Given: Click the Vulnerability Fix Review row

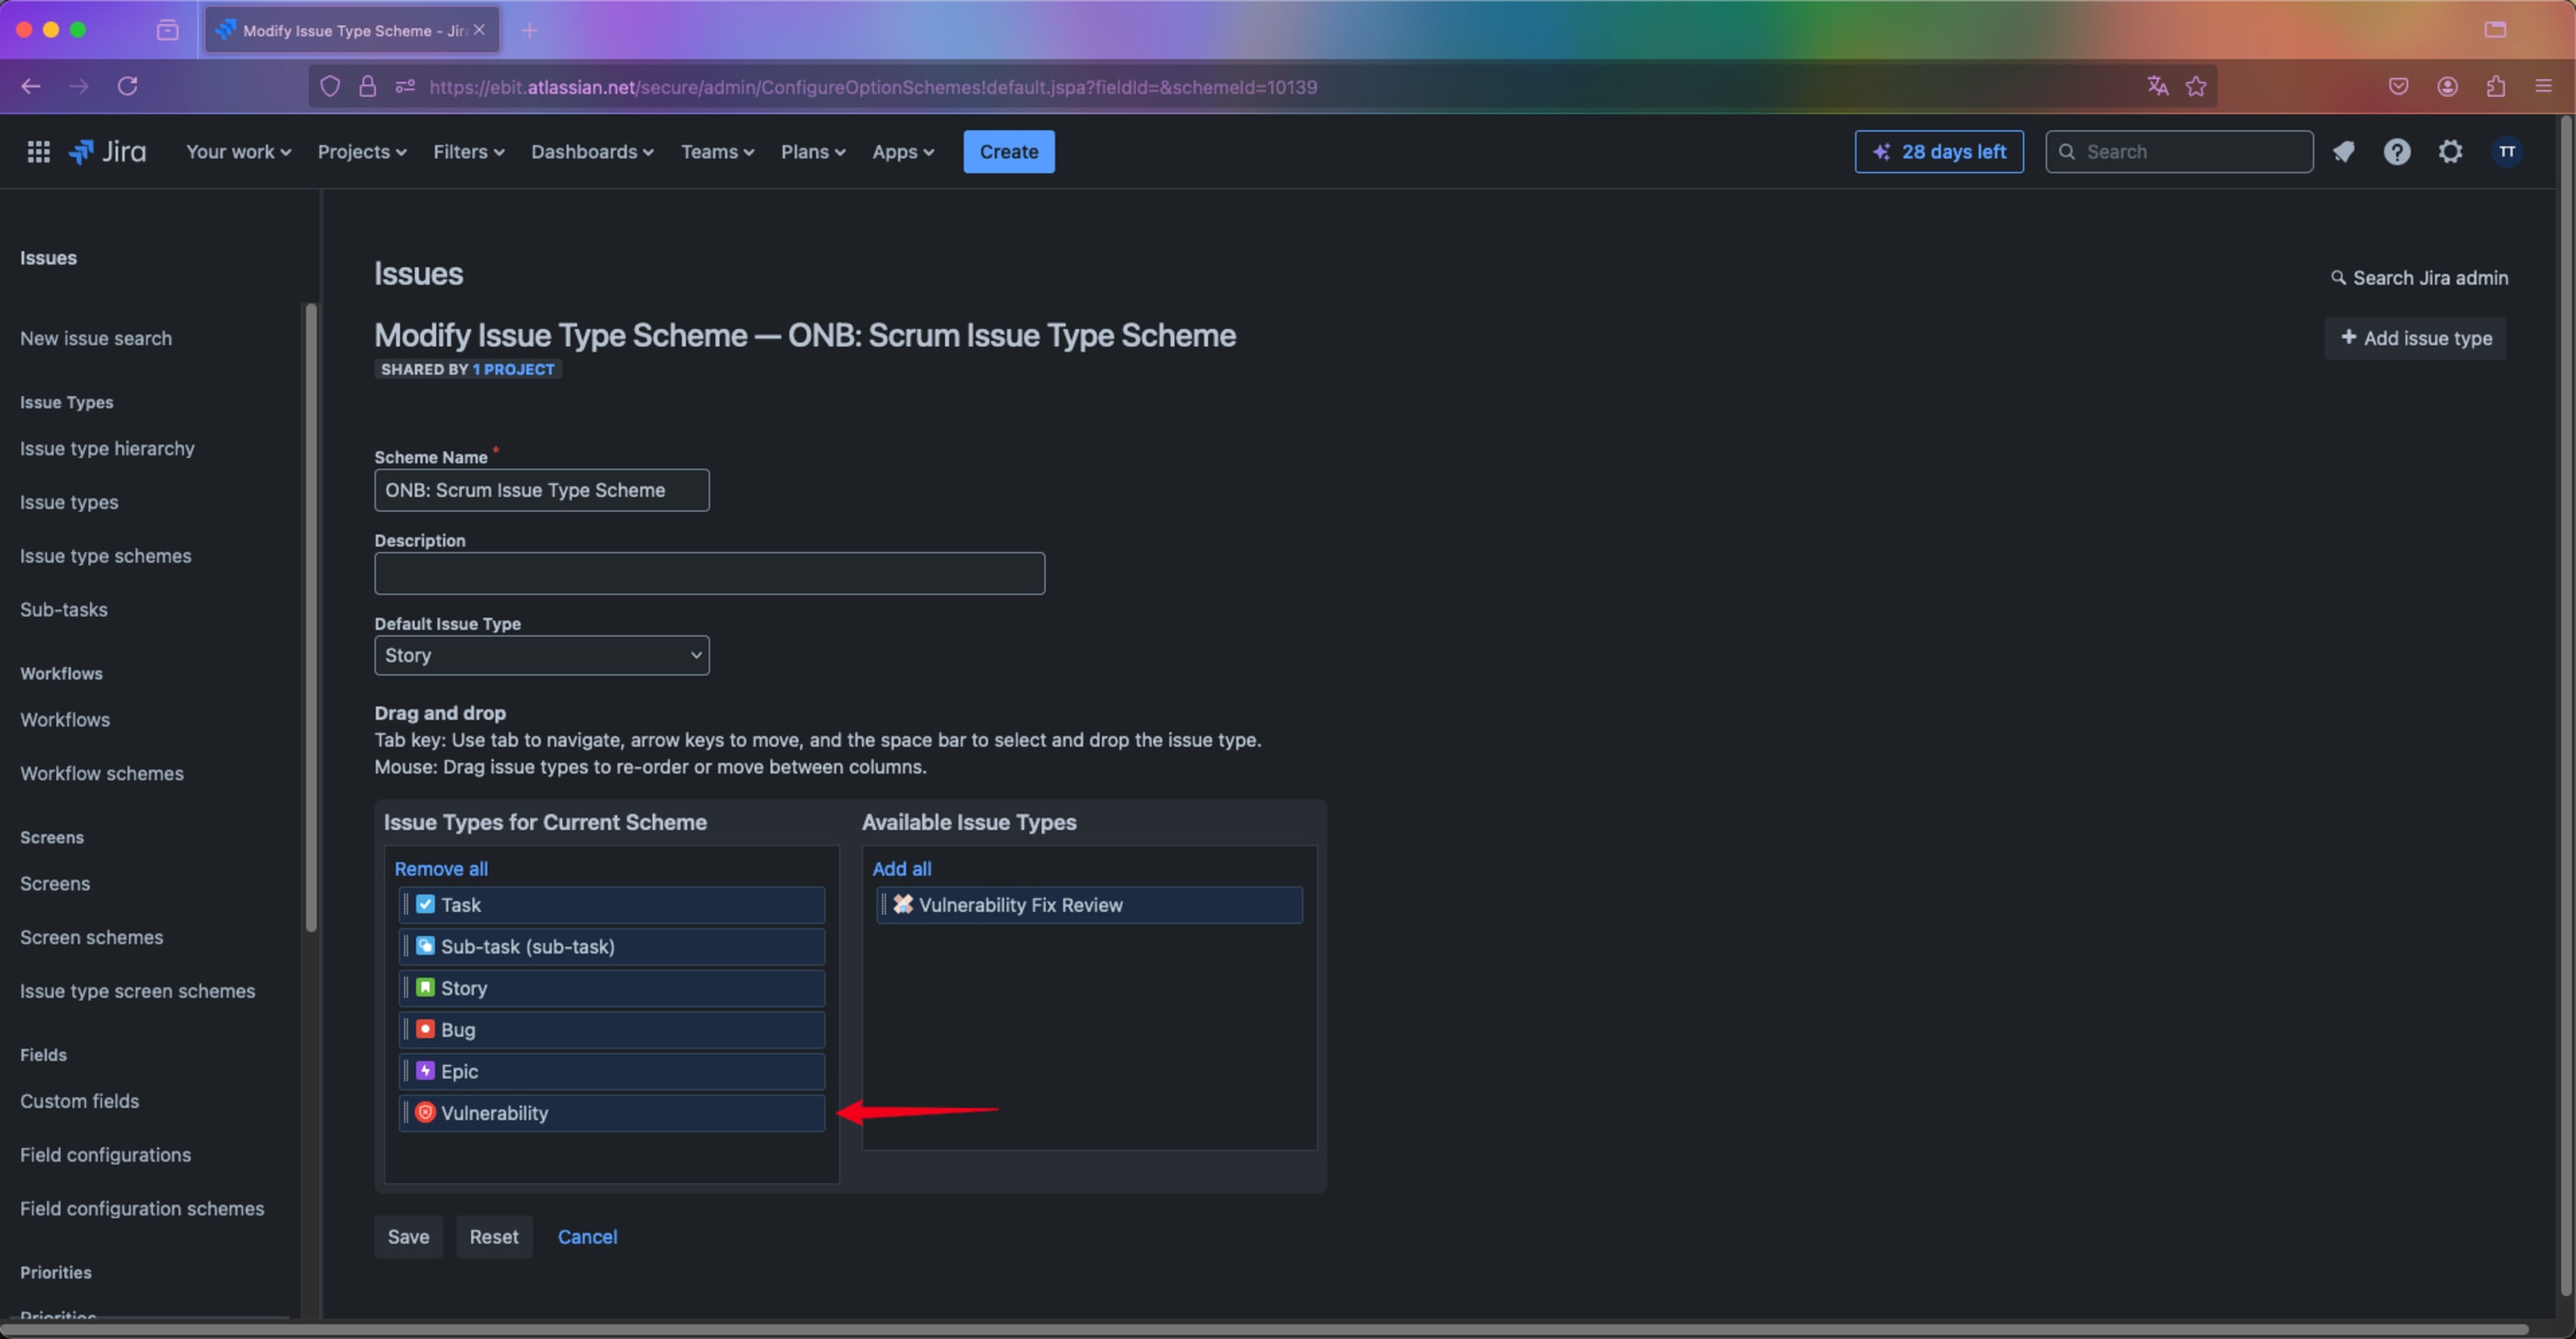Looking at the screenshot, I should (1089, 904).
